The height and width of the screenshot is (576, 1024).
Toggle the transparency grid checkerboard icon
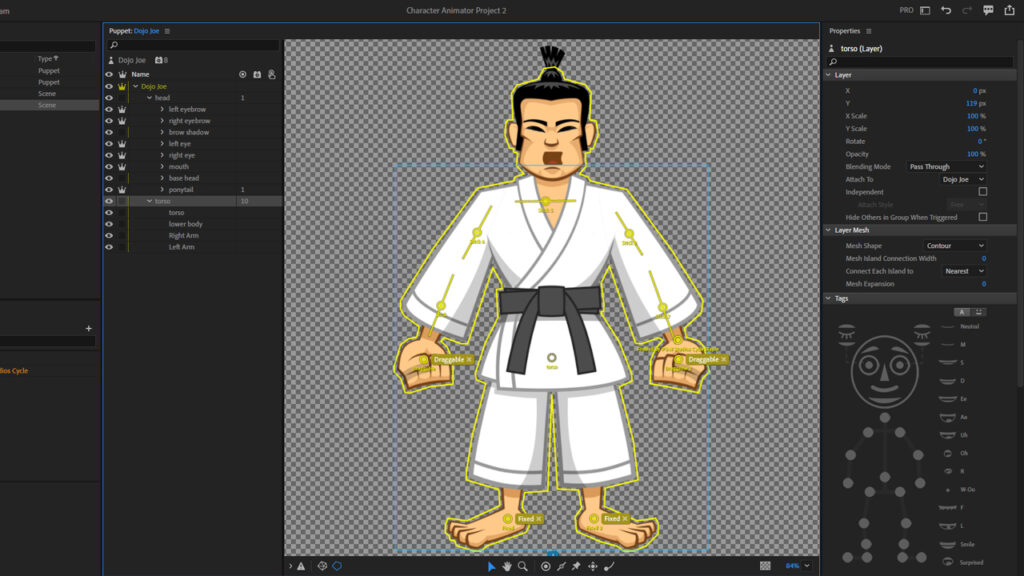point(765,566)
